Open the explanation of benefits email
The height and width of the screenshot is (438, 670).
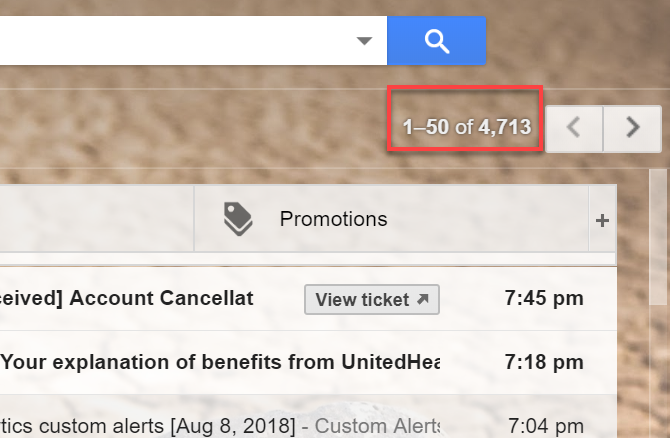coord(220,361)
